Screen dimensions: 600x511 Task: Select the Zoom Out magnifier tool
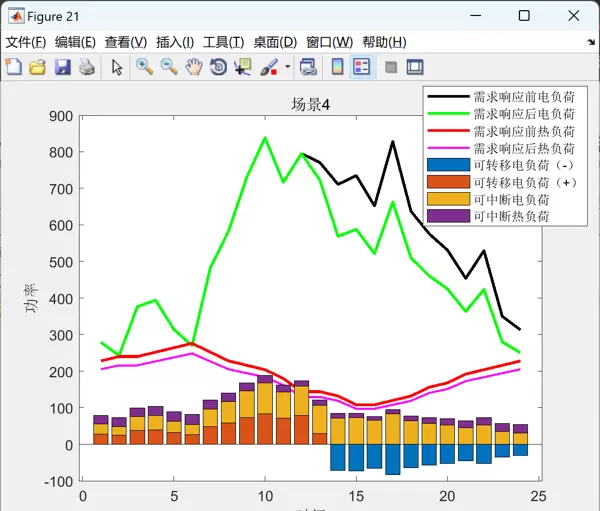pos(169,67)
